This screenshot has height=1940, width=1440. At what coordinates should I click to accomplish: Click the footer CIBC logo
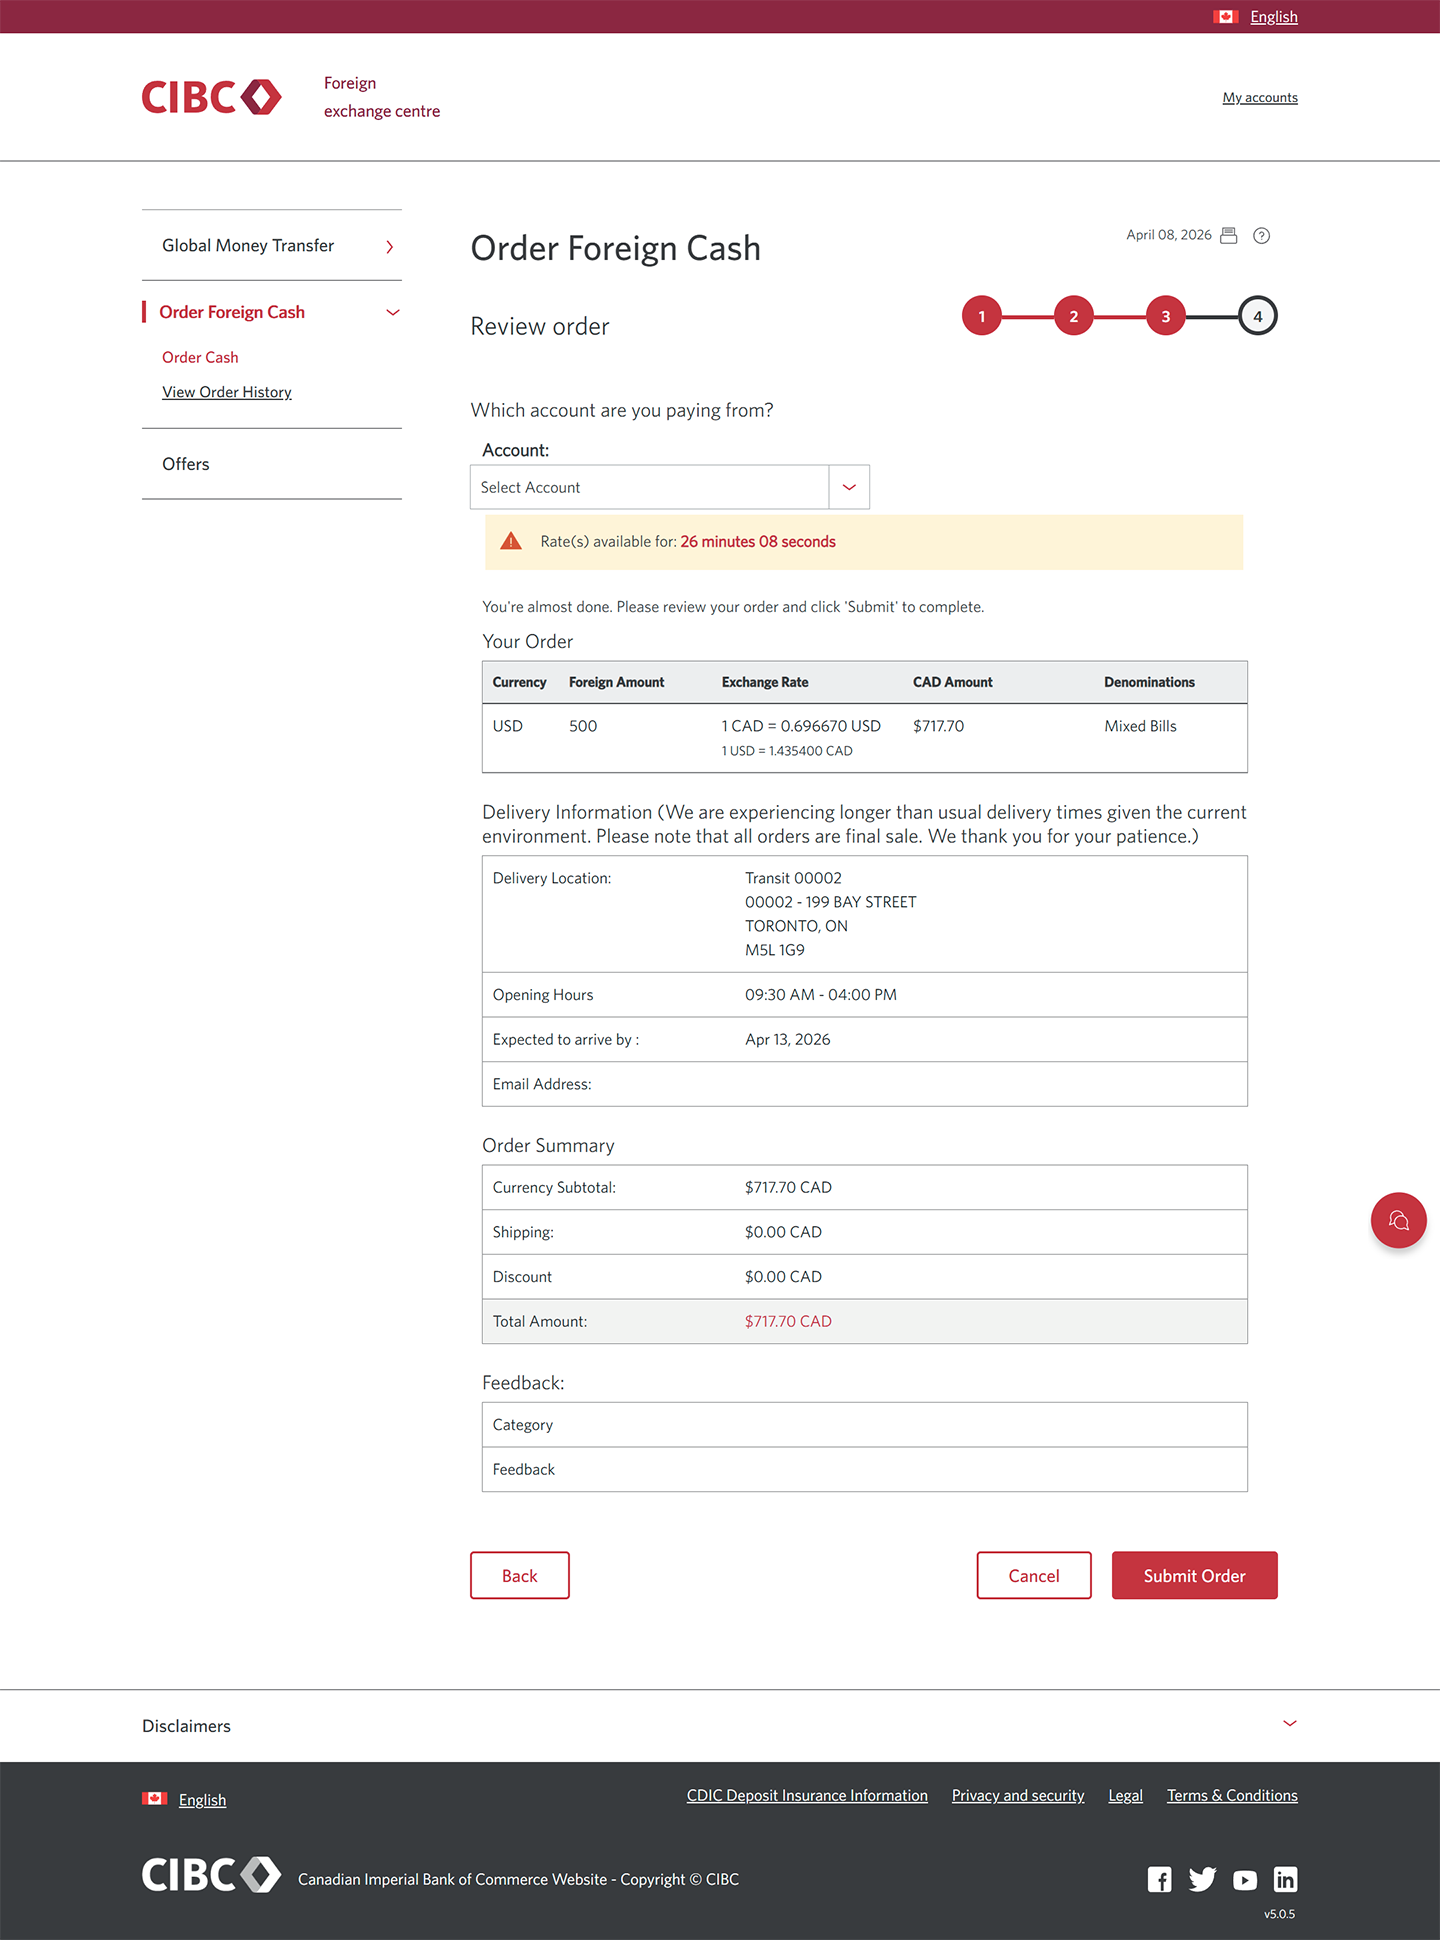[211, 1875]
